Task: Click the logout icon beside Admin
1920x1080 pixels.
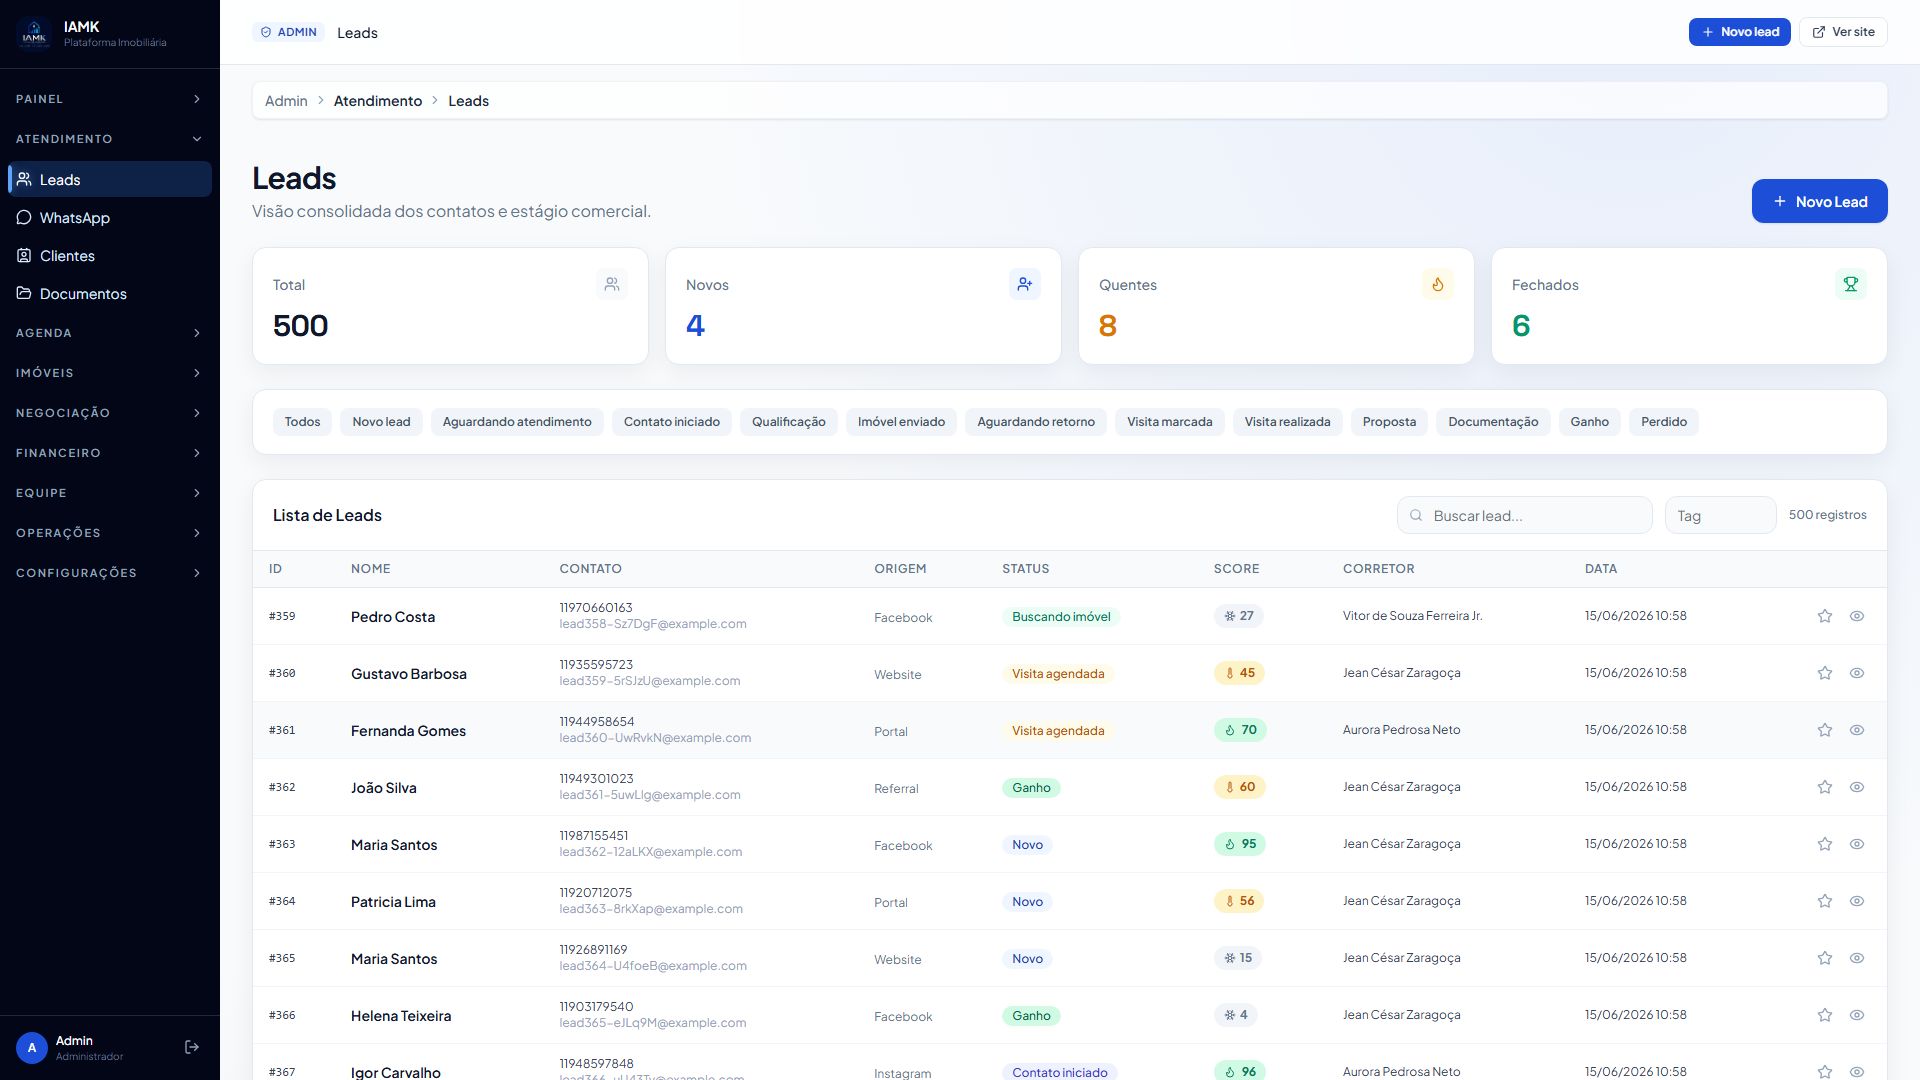Action: pos(192,1047)
